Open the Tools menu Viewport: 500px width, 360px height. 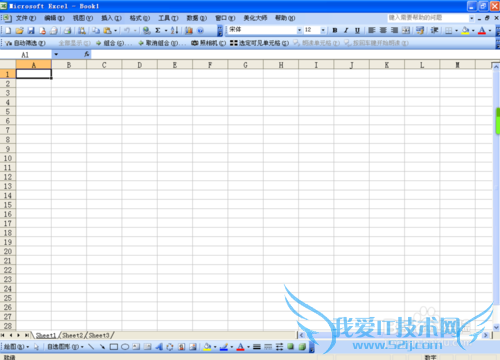coord(168,18)
